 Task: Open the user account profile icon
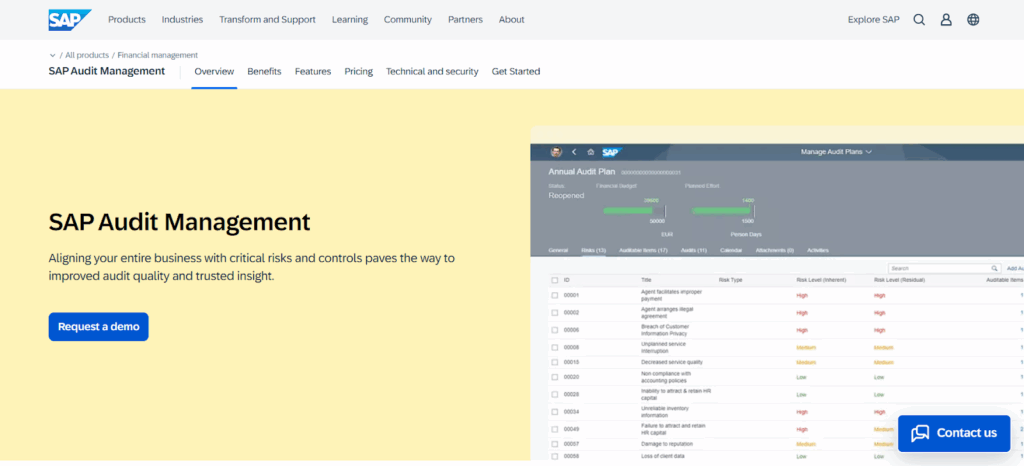point(946,20)
